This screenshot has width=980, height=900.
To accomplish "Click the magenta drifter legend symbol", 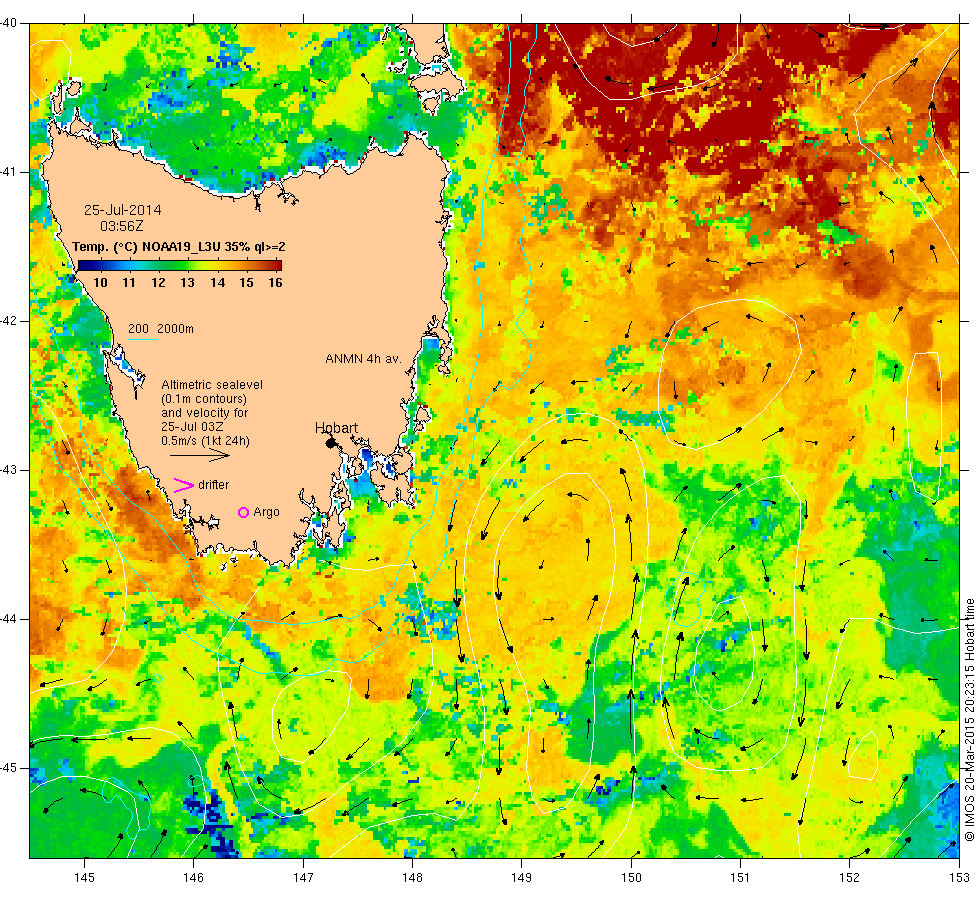I will [183, 485].
